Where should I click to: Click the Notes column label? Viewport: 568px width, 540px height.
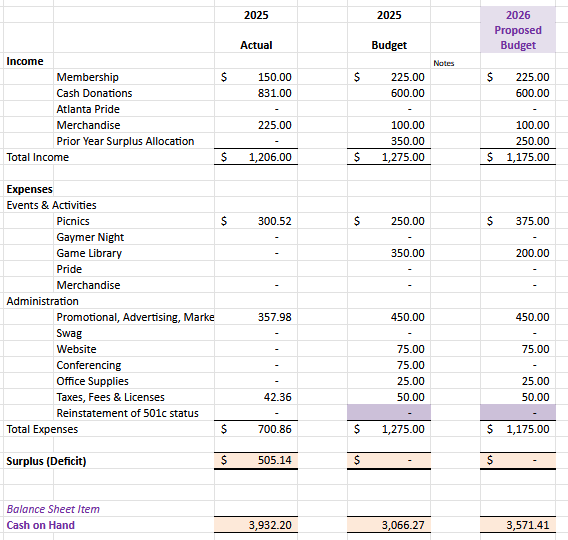[443, 63]
